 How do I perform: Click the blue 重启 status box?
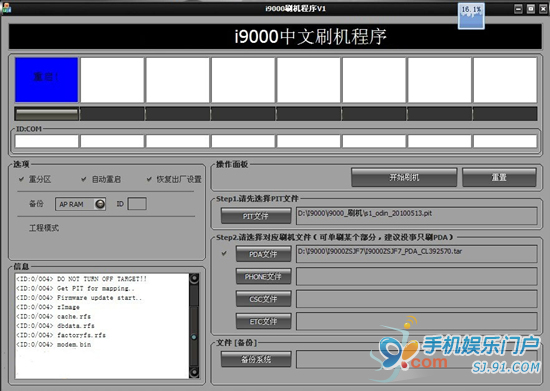click(46, 80)
